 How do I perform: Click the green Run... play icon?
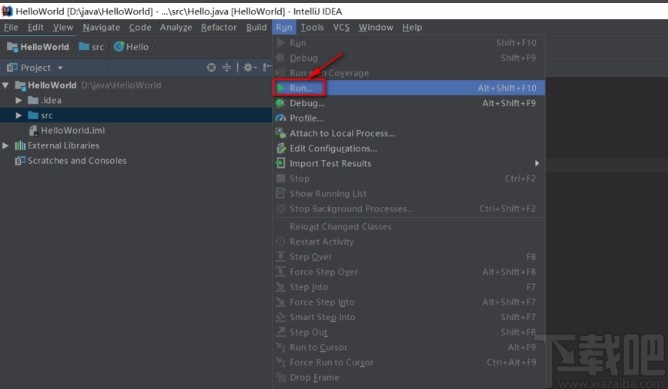click(280, 88)
